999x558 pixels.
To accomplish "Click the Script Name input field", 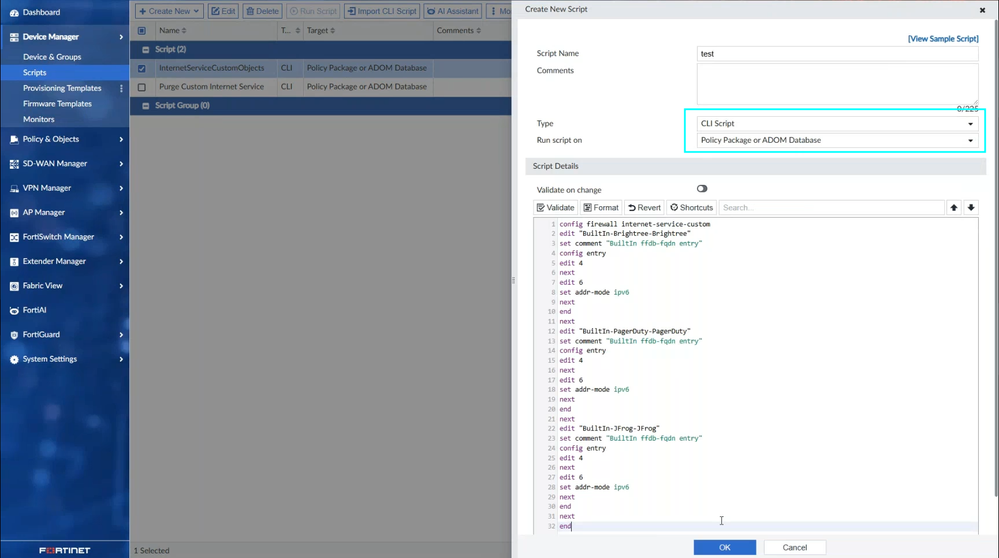I will [x=836, y=54].
